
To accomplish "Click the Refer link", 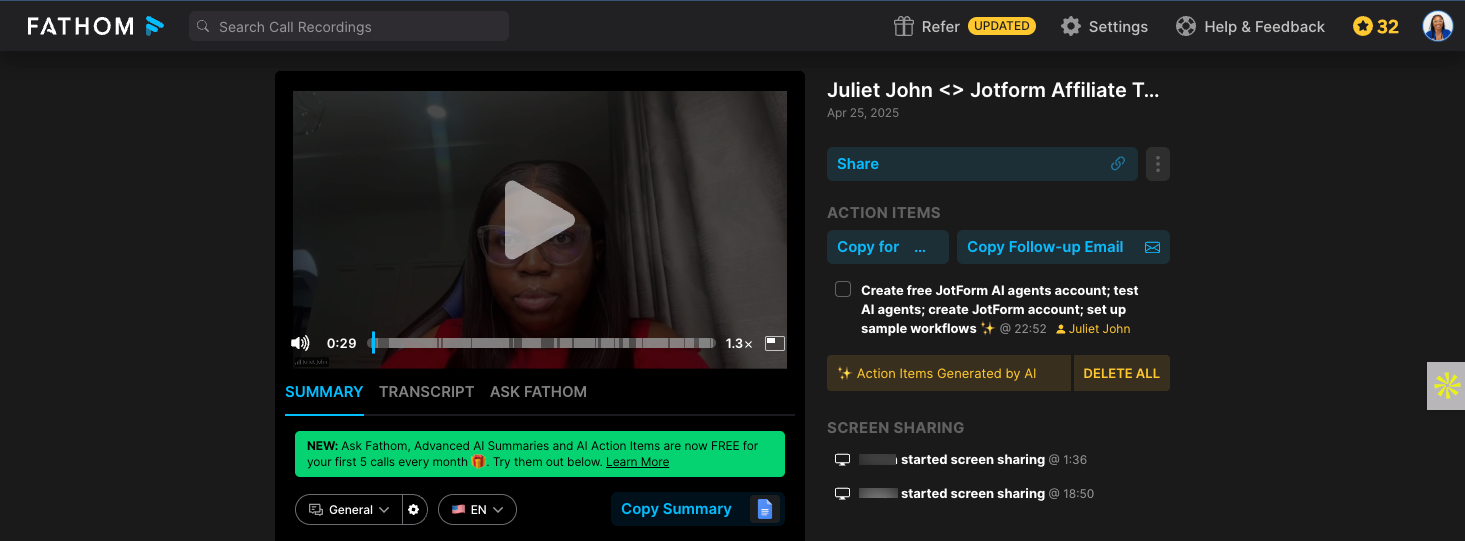I will pyautogui.click(x=940, y=27).
